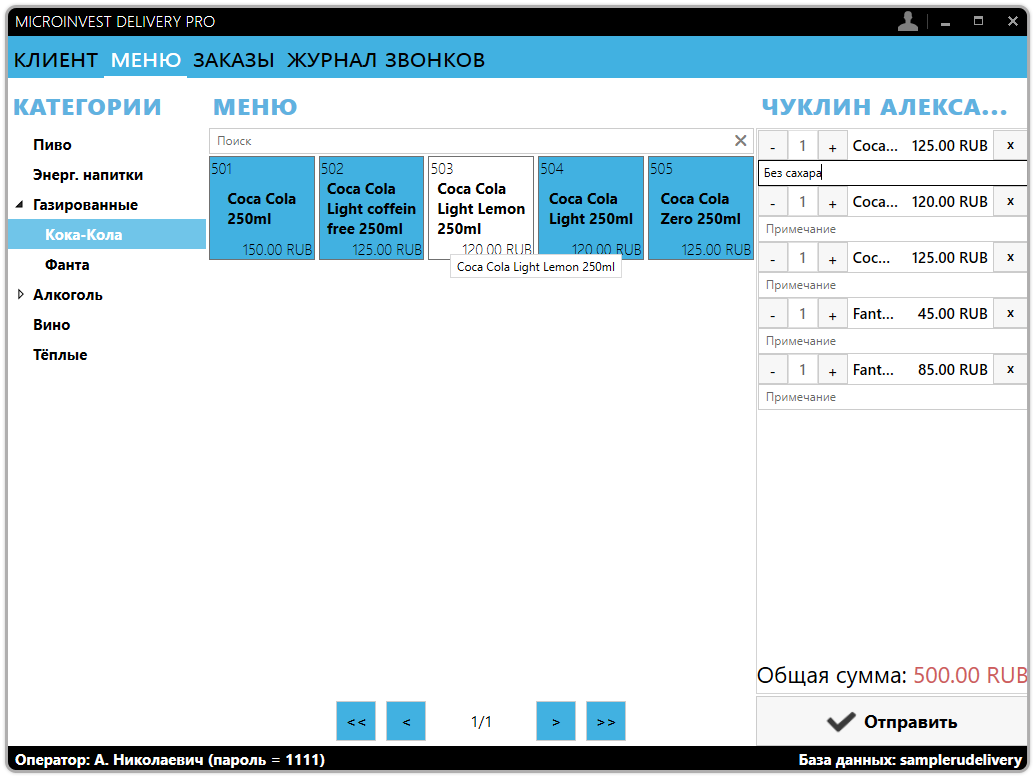Image resolution: width=1035 pixels, height=778 pixels.
Task: Select the МЕНЮ tab
Action: coord(146,60)
